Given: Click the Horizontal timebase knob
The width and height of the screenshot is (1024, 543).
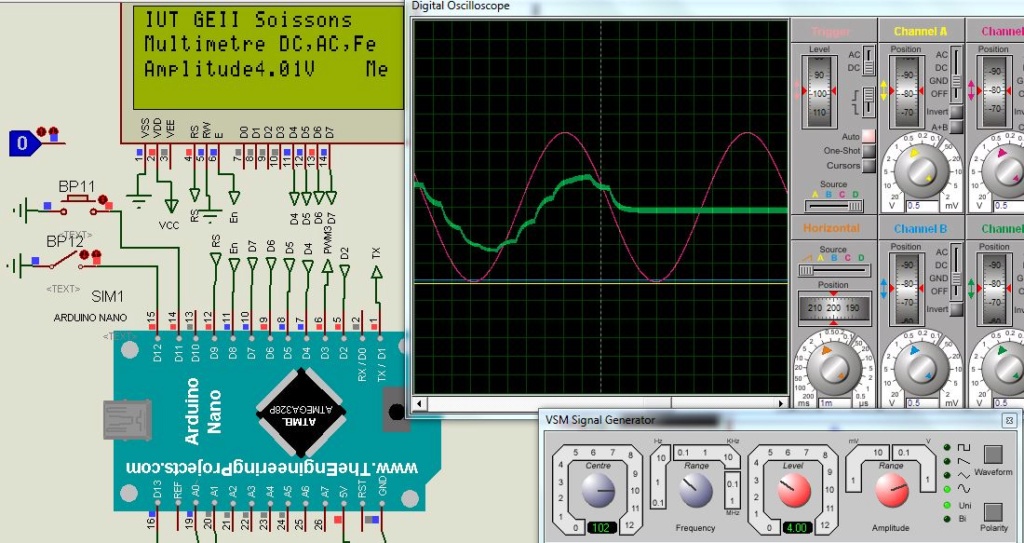Looking at the screenshot, I should coord(834,367).
